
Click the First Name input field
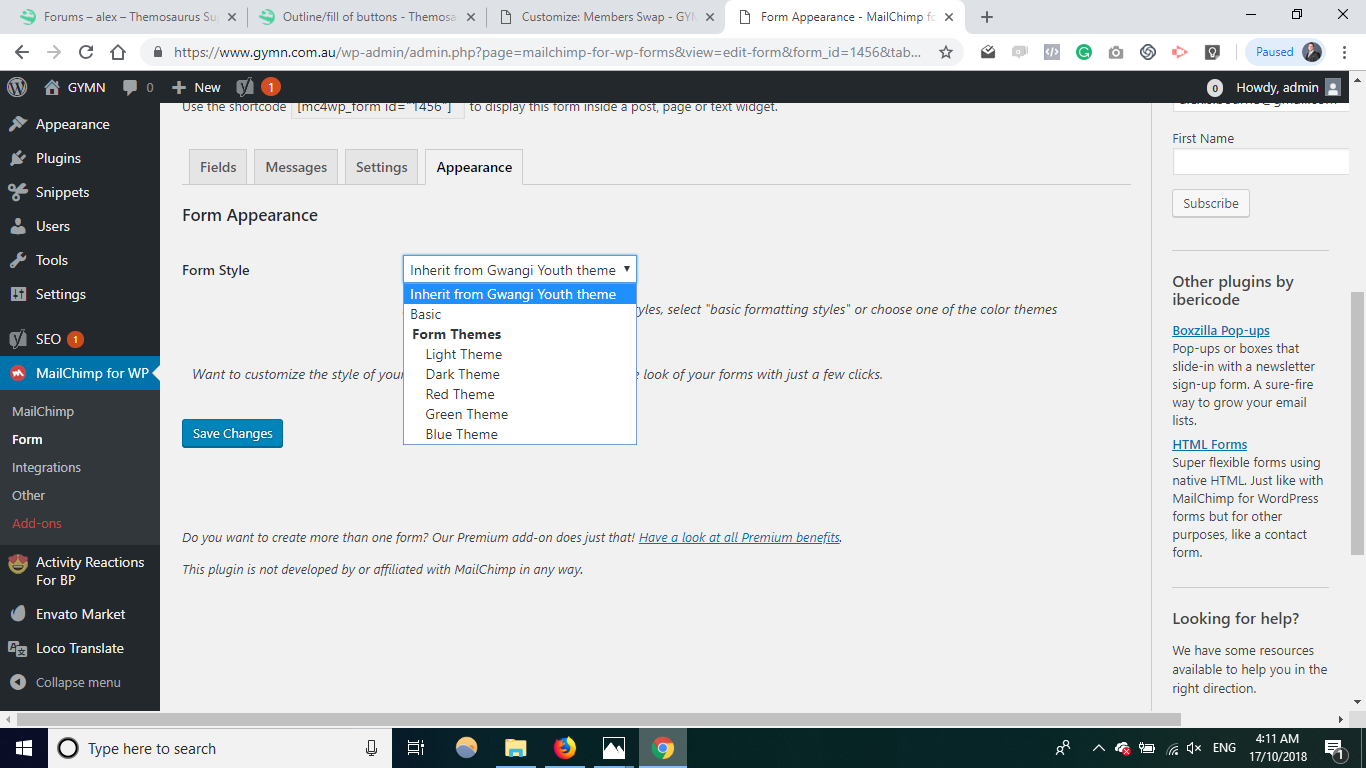(1261, 162)
